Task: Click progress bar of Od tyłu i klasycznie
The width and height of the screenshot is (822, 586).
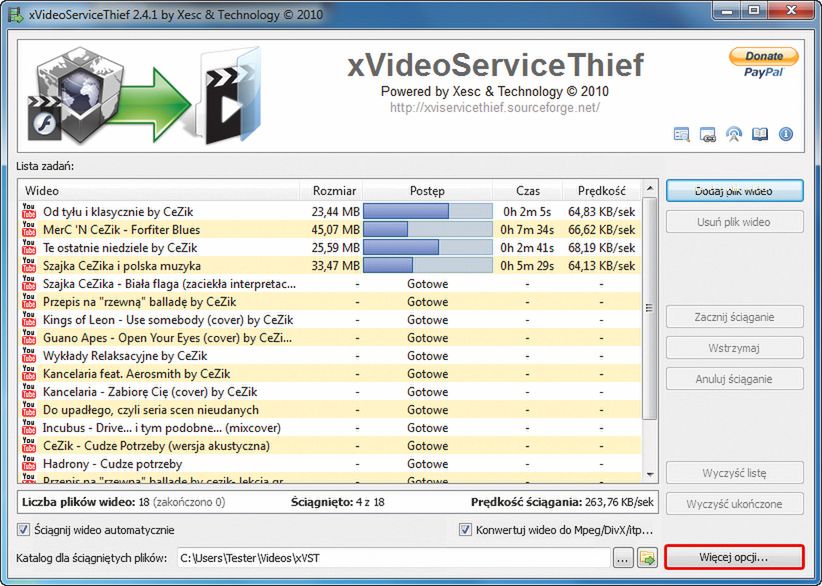Action: [x=428, y=211]
